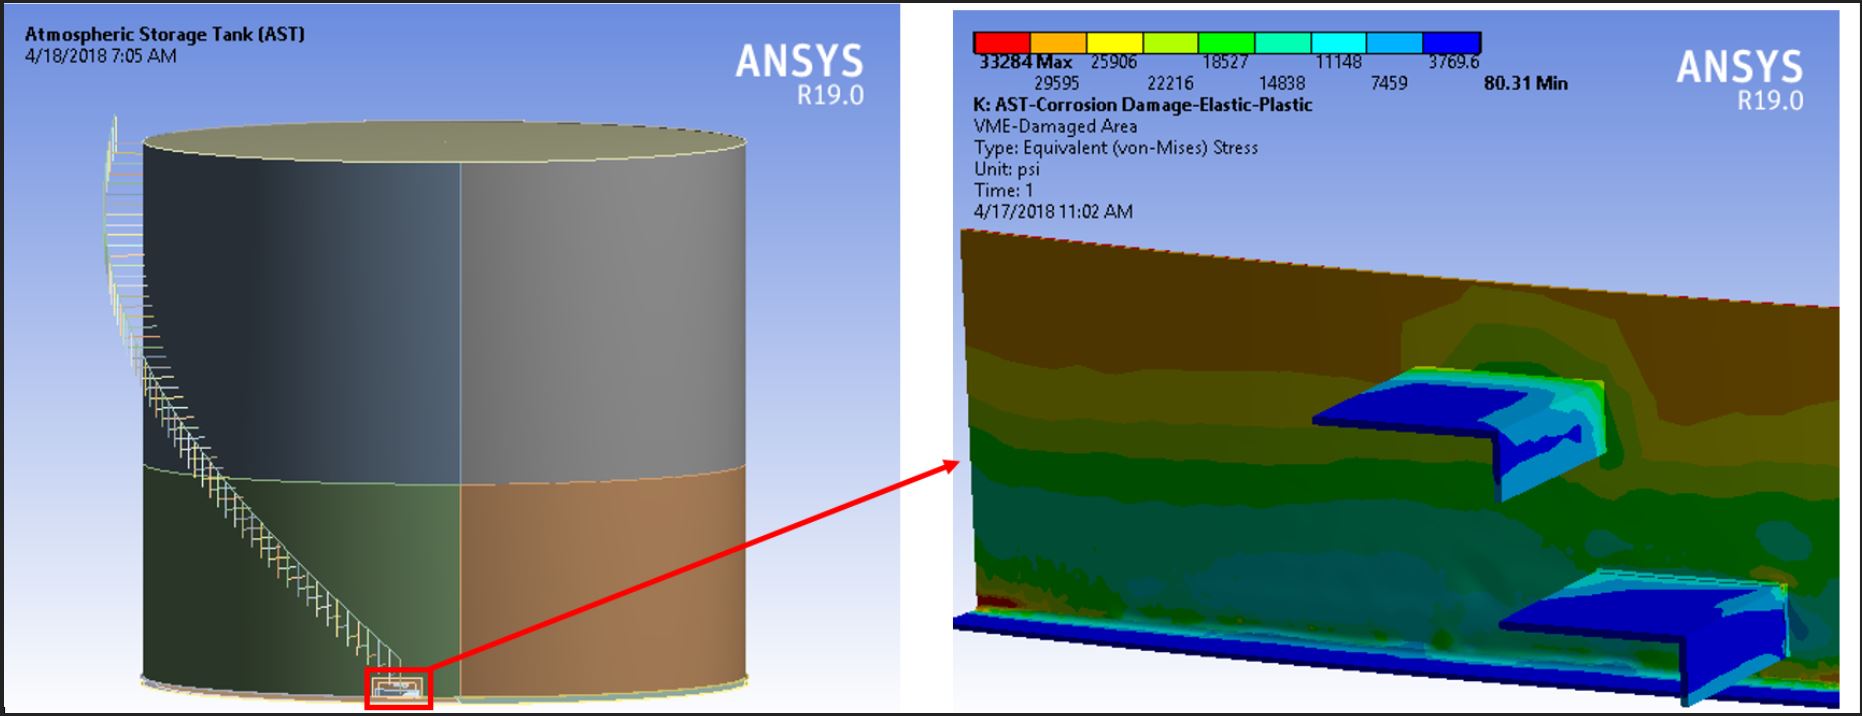Click 'K: AST-Corrosion Damage-Elastic-Plastic' heading
The image size is (1862, 716).
[1142, 105]
